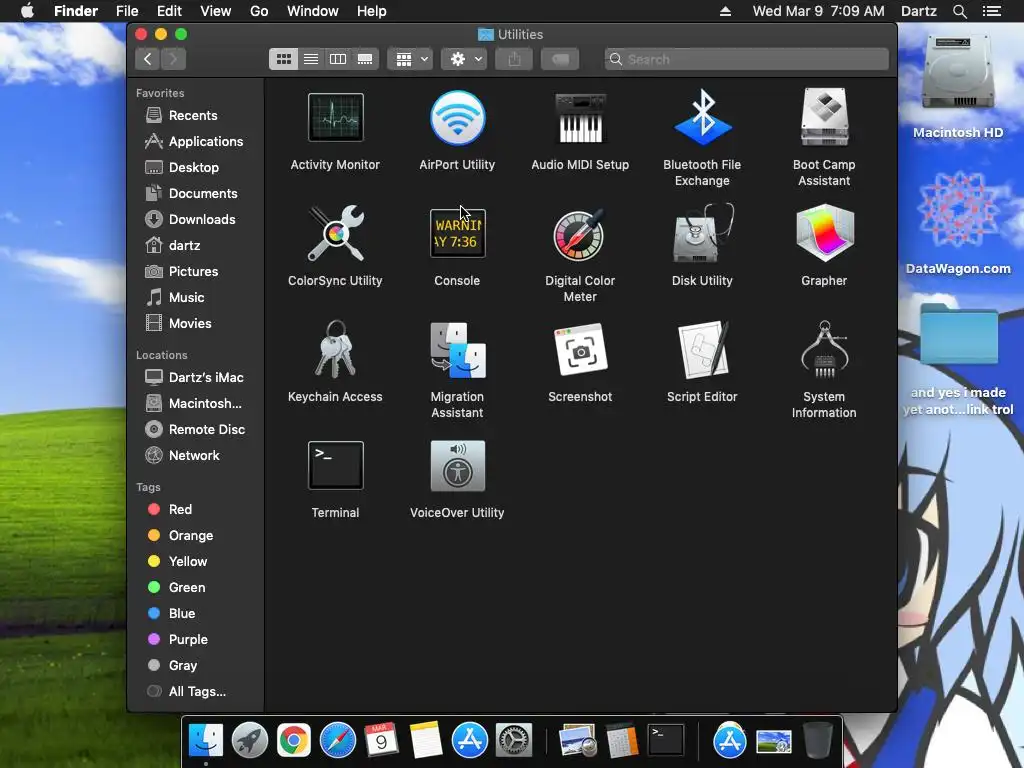Screen dimensions: 1024x768
Task: Open the Console app icon
Action: point(457,233)
